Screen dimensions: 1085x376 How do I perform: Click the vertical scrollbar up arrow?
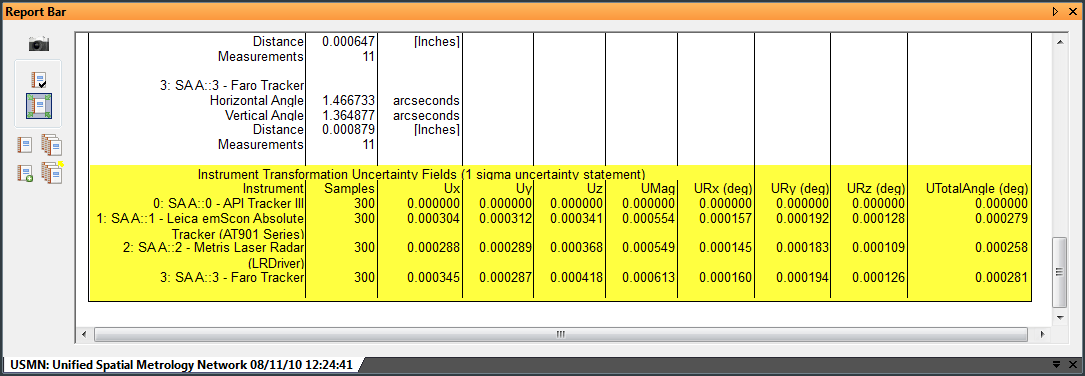(1059, 42)
